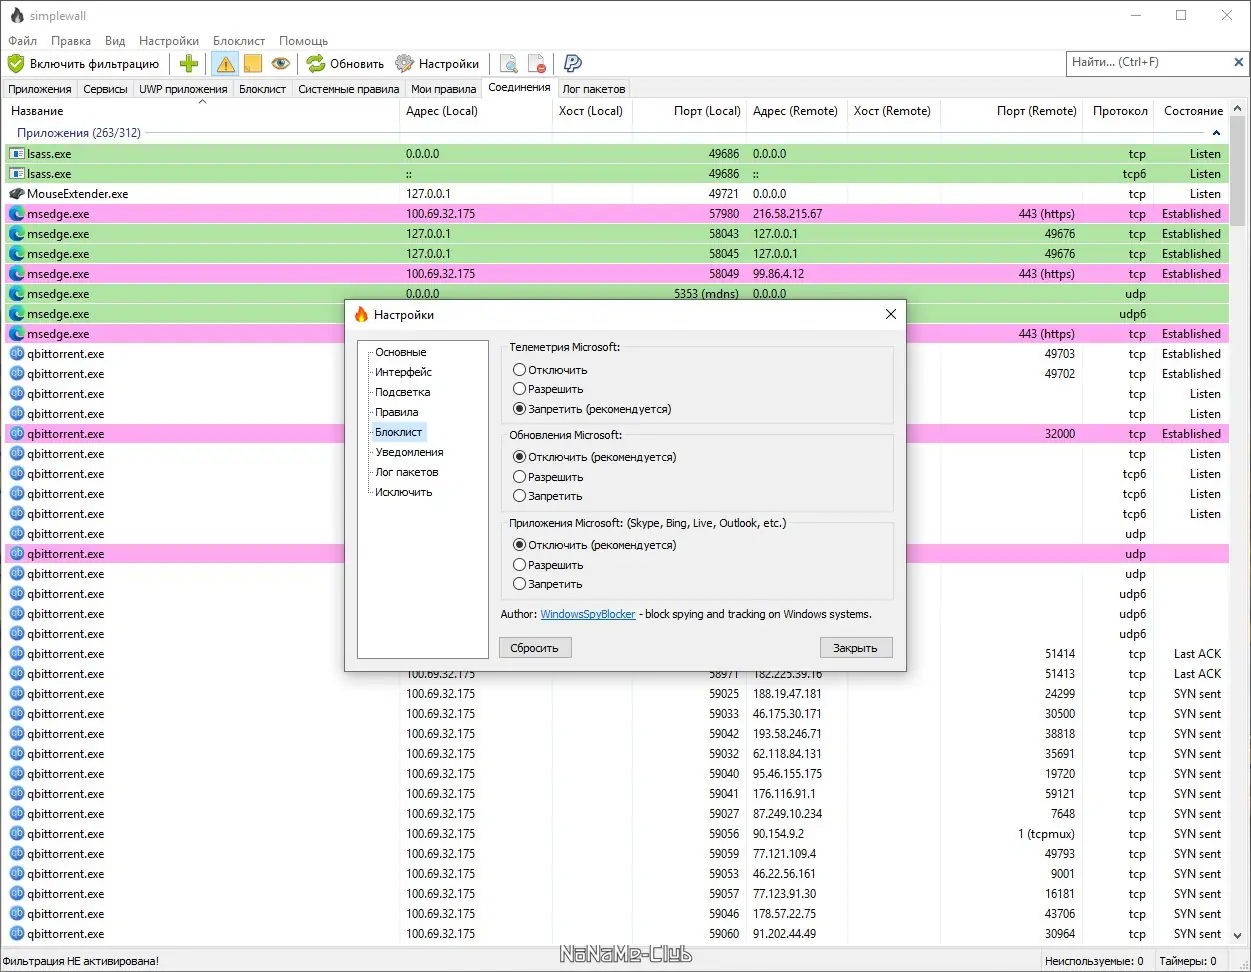Screen dimensions: 1251x972
Task: Open Исключить in the settings tree
Action: (404, 492)
